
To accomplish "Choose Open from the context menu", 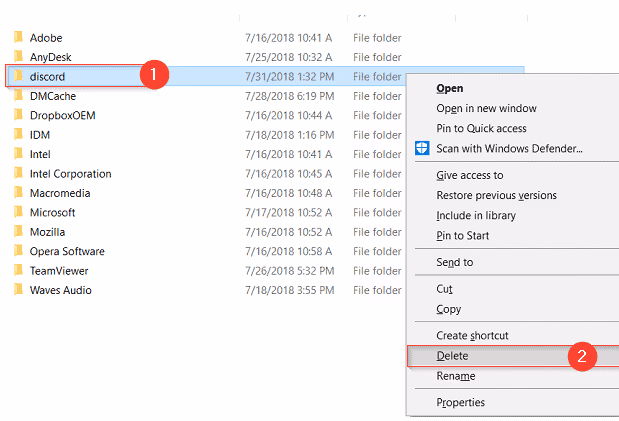I will [450, 88].
